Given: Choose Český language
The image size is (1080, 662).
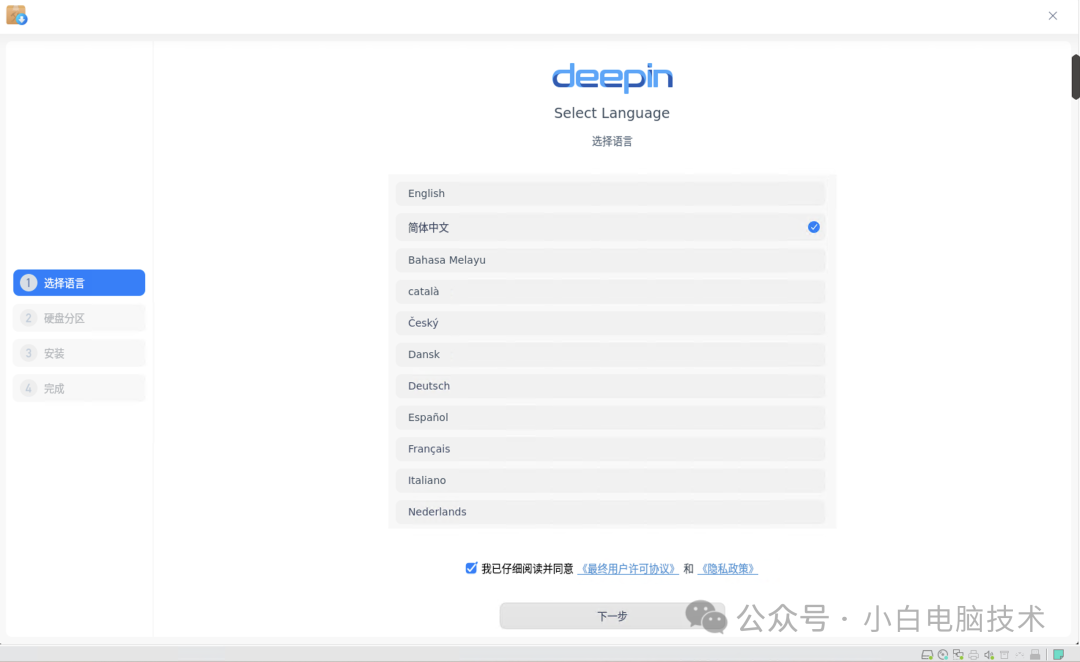Looking at the screenshot, I should tap(610, 323).
